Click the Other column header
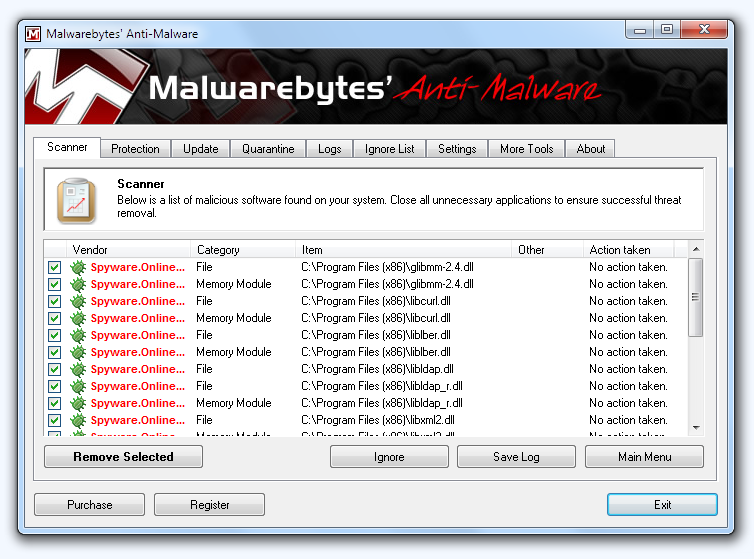Image resolution: width=754 pixels, height=559 pixels. pyautogui.click(x=547, y=250)
